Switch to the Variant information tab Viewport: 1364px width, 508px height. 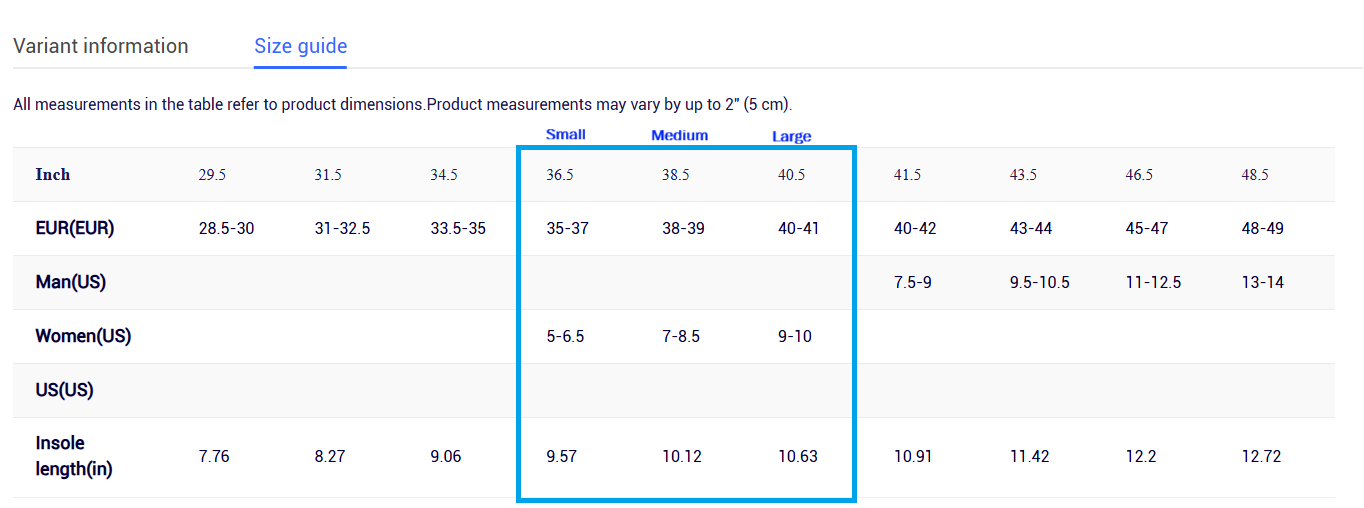click(100, 46)
